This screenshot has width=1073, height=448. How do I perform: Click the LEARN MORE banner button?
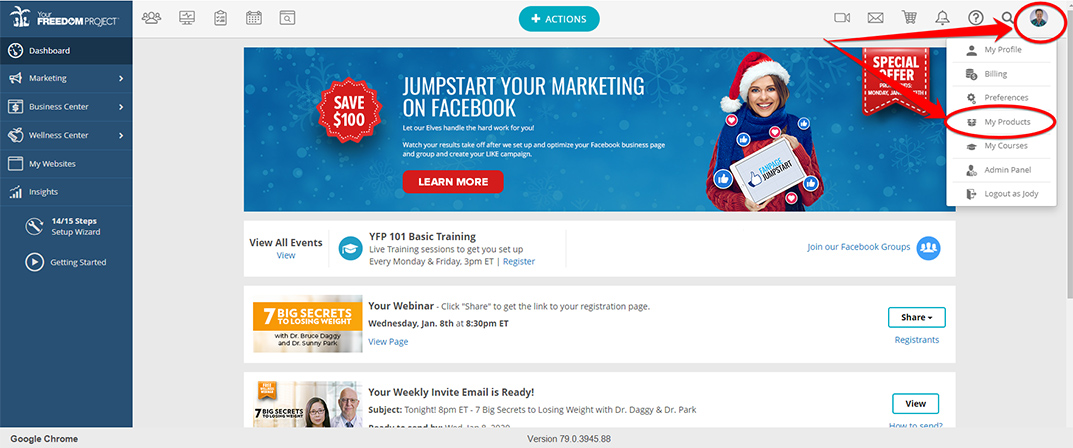pos(453,182)
